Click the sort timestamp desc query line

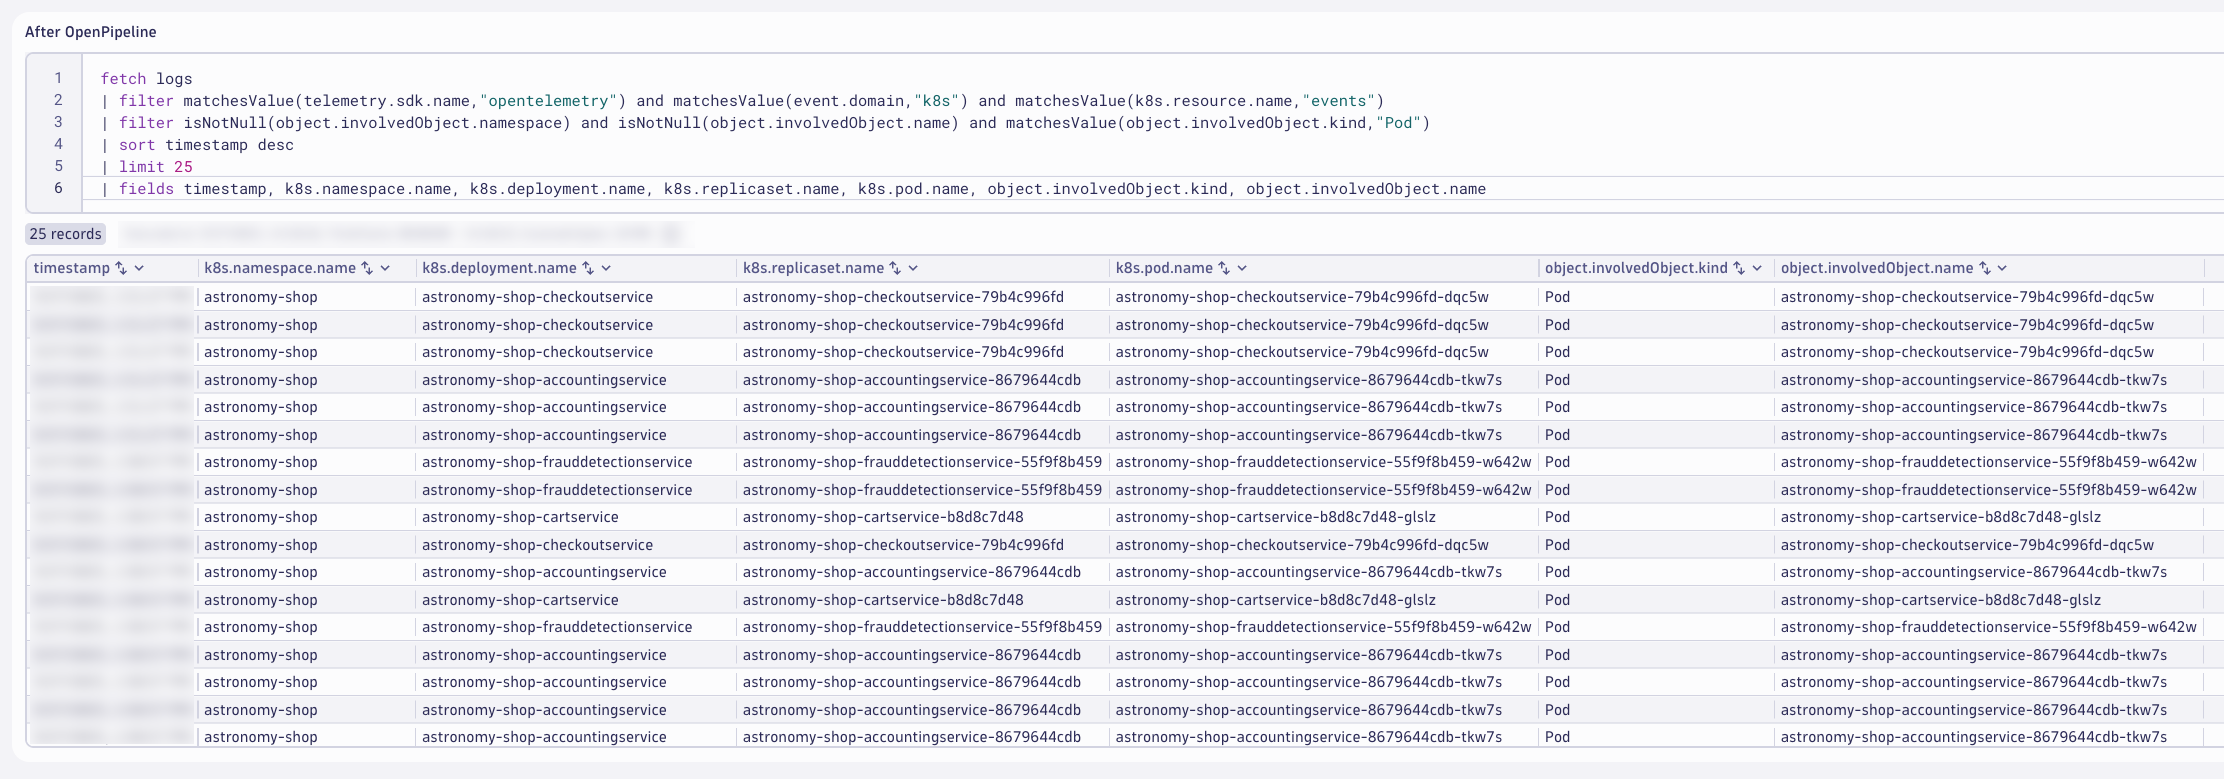tap(197, 145)
